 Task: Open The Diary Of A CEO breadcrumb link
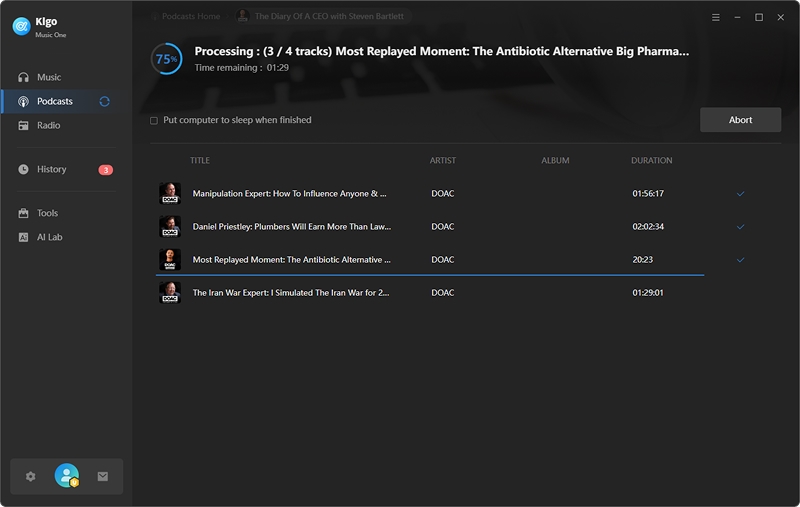pos(329,16)
